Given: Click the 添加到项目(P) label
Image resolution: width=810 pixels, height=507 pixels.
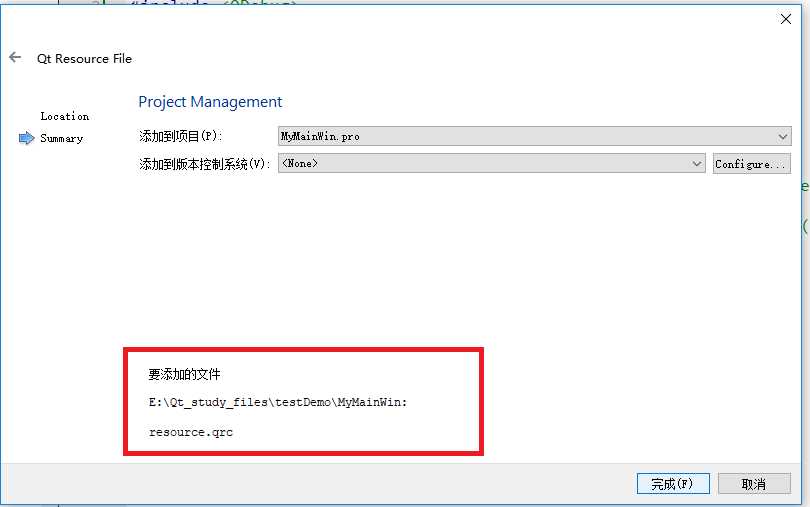Looking at the screenshot, I should 180,136.
